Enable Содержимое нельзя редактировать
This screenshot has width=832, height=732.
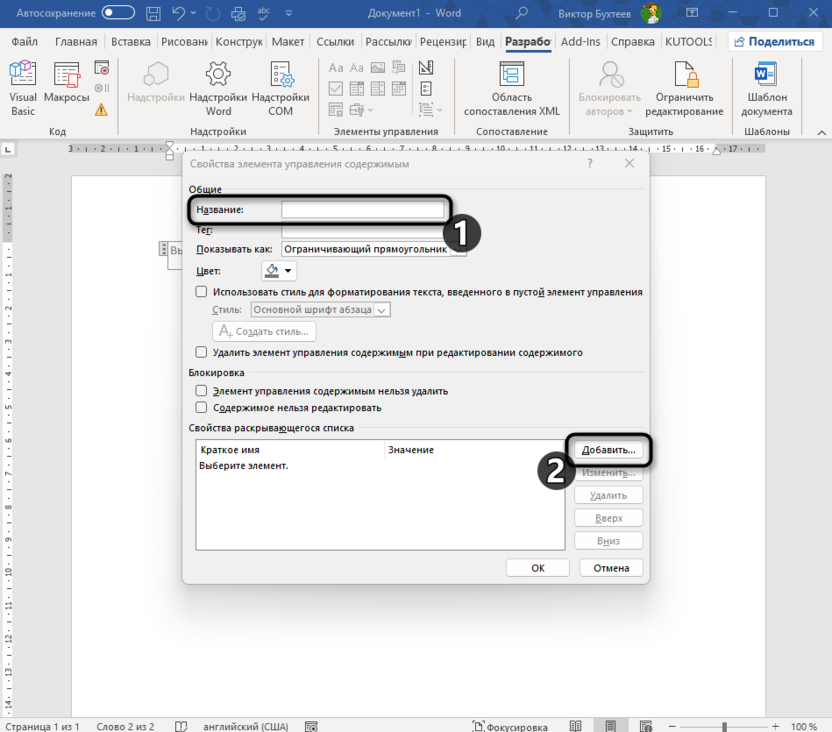pos(202,408)
